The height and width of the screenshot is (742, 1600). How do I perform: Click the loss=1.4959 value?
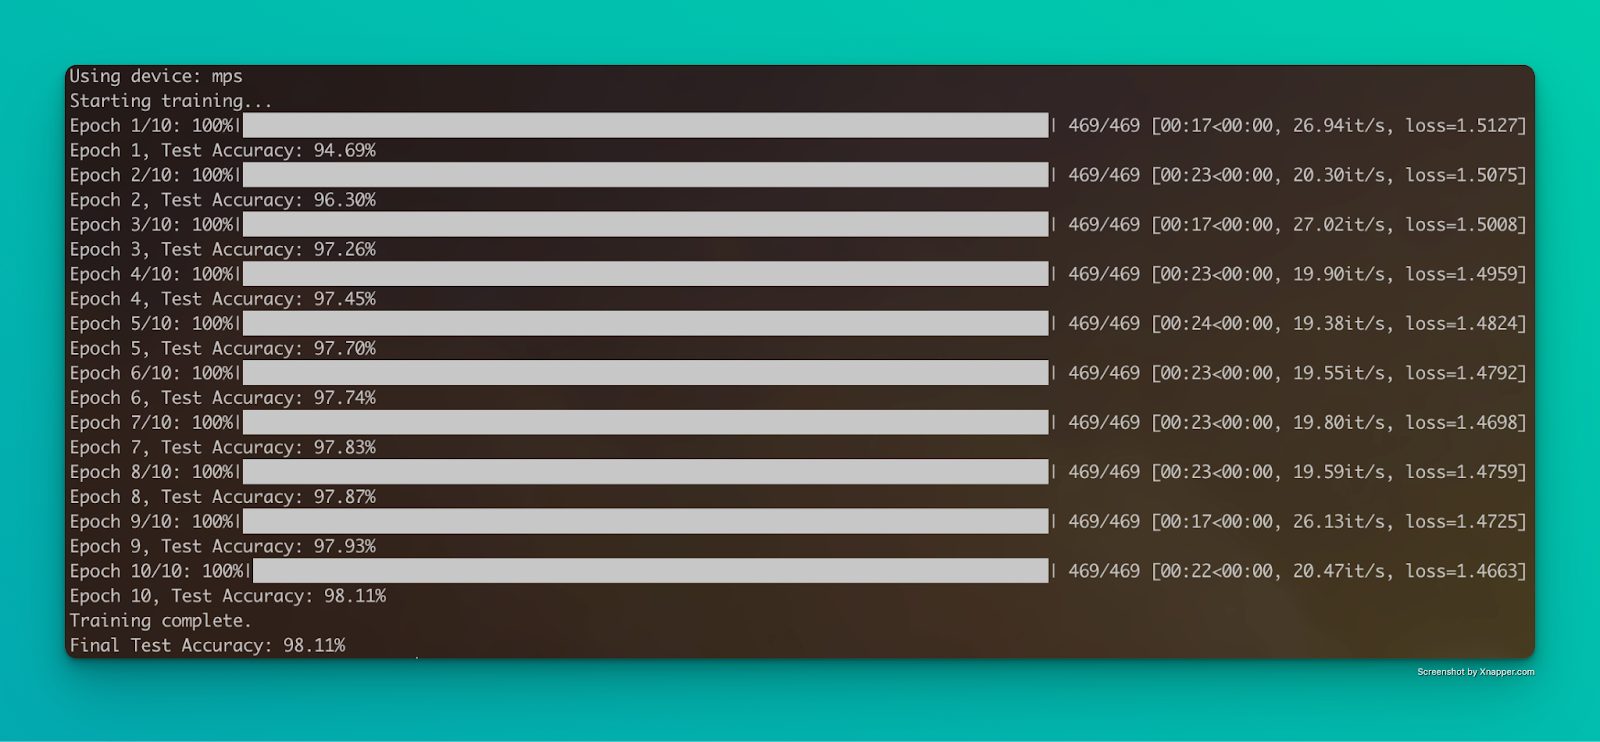[1462, 274]
